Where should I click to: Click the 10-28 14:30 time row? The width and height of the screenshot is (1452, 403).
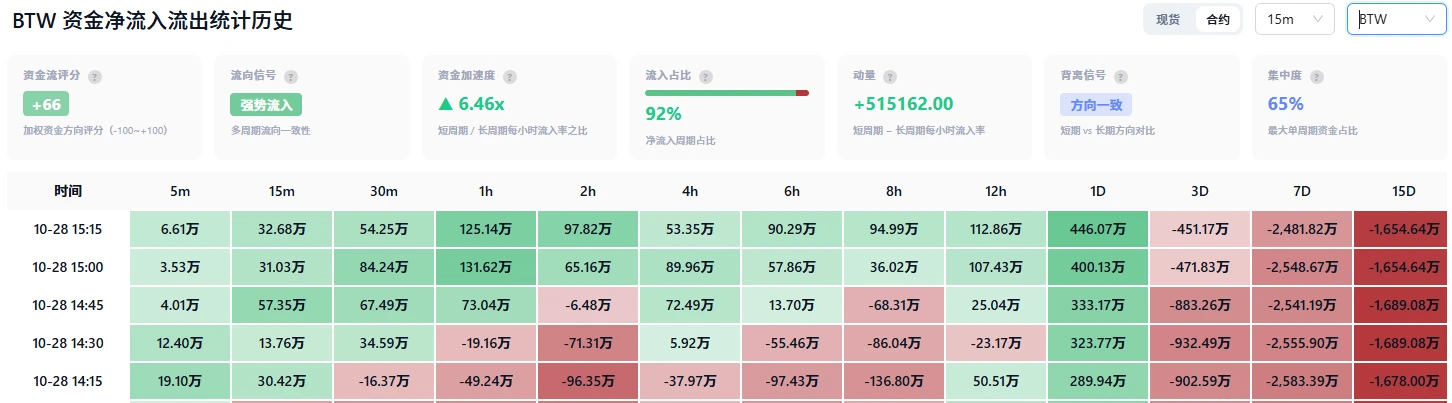68,343
